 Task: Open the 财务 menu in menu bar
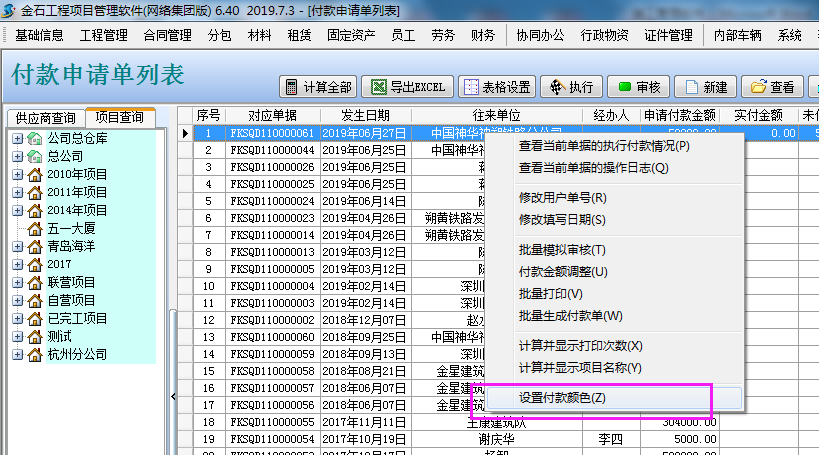point(482,35)
